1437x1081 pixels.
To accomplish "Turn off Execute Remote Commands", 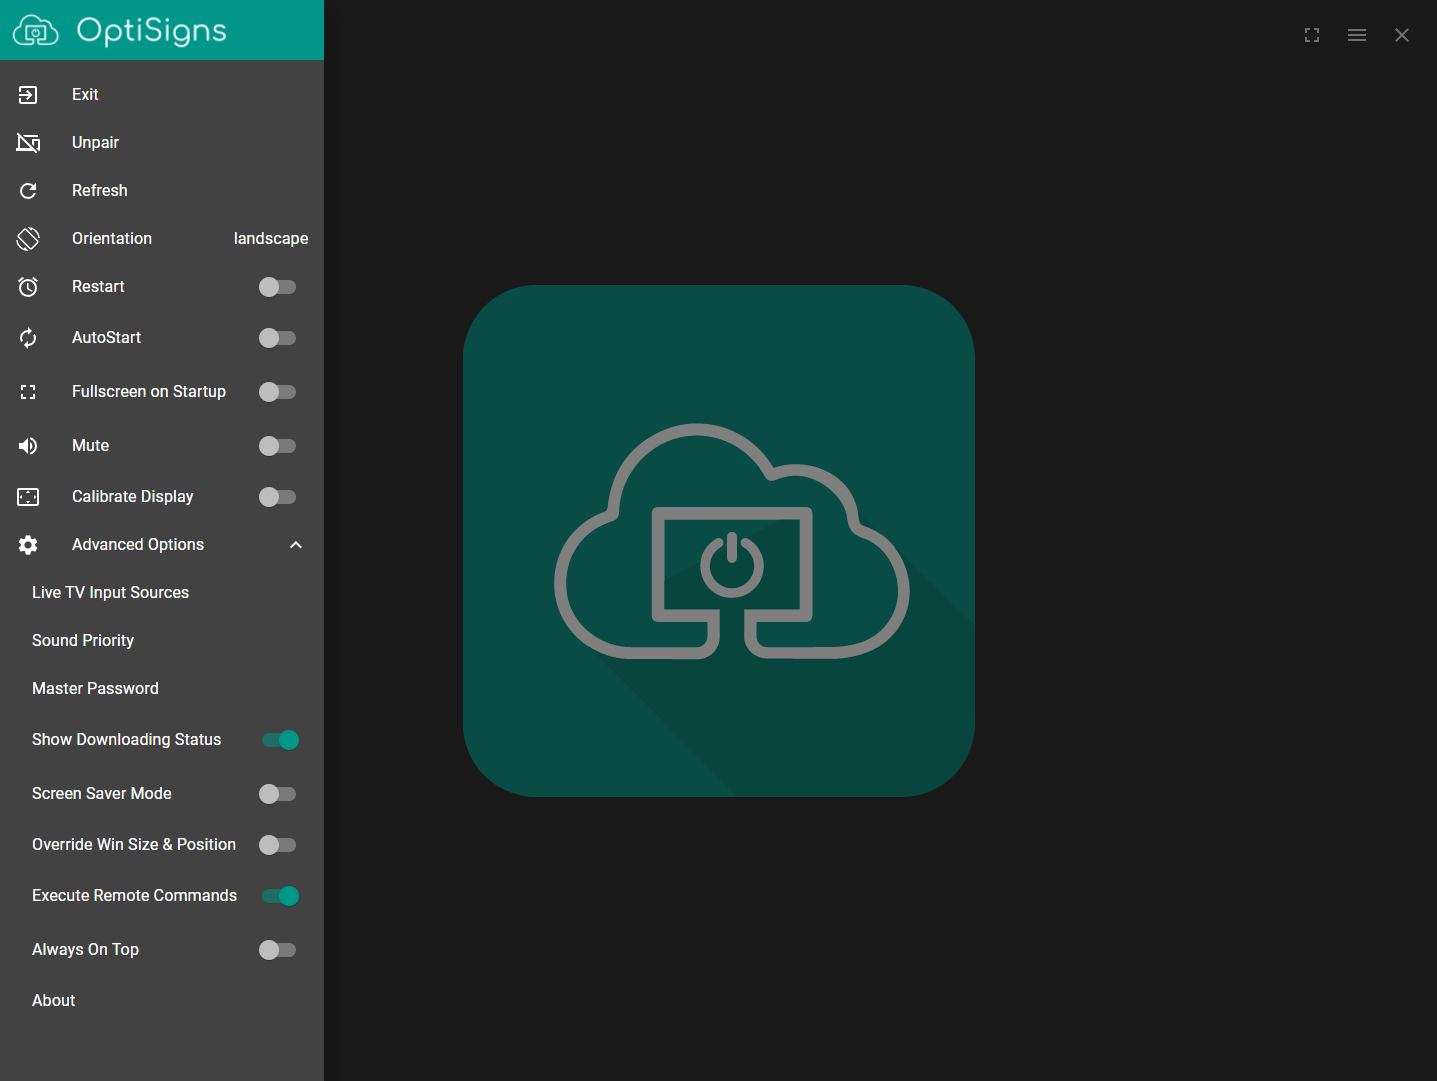I will point(280,895).
